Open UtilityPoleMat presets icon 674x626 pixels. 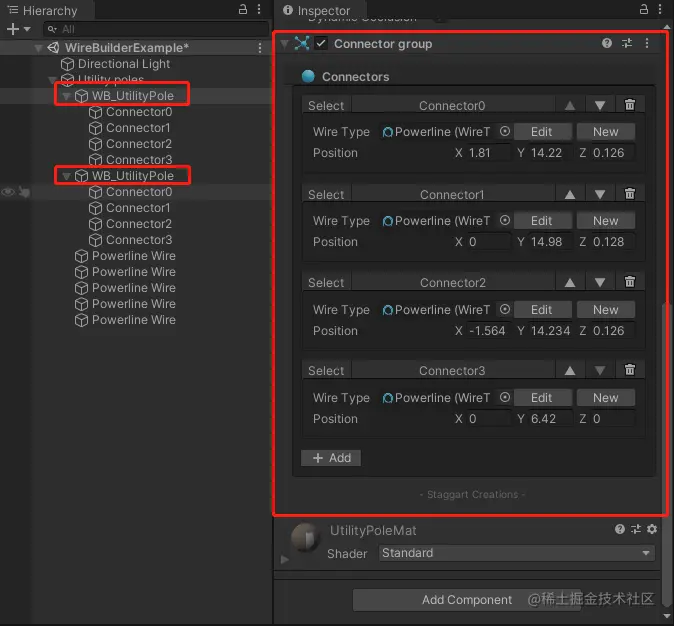coord(636,529)
